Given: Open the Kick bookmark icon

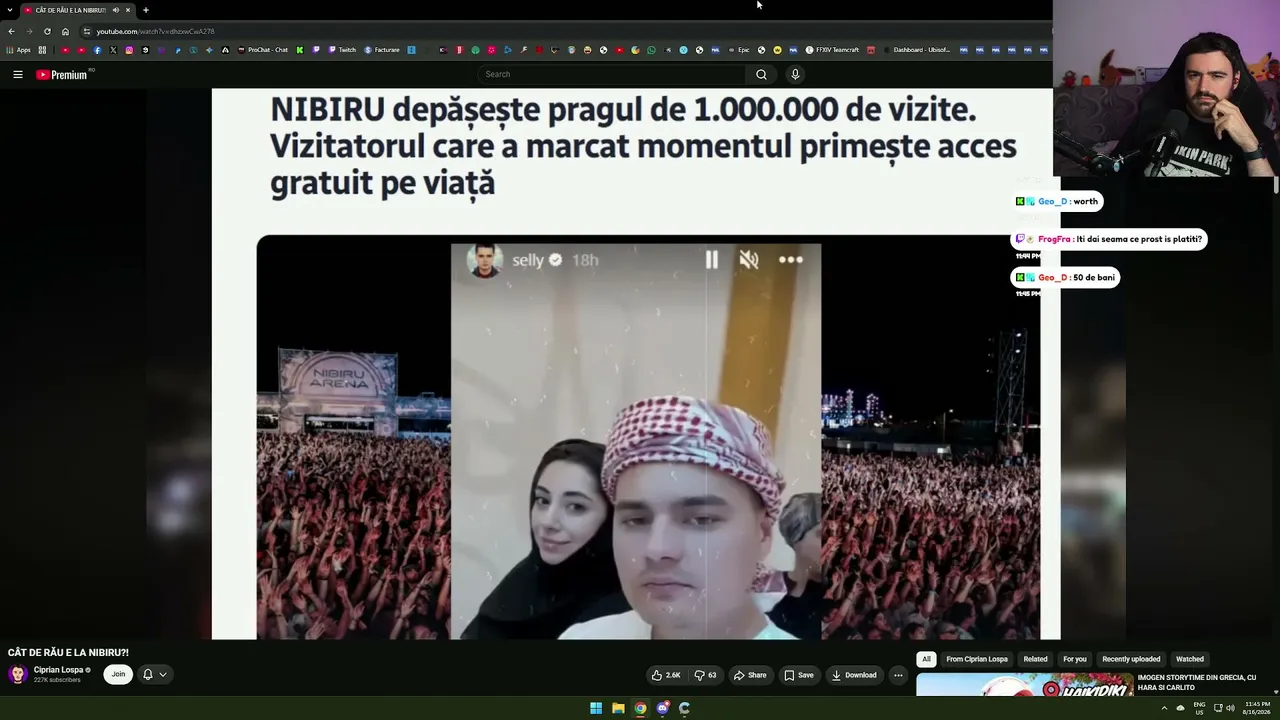Looking at the screenshot, I should pyautogui.click(x=299, y=50).
